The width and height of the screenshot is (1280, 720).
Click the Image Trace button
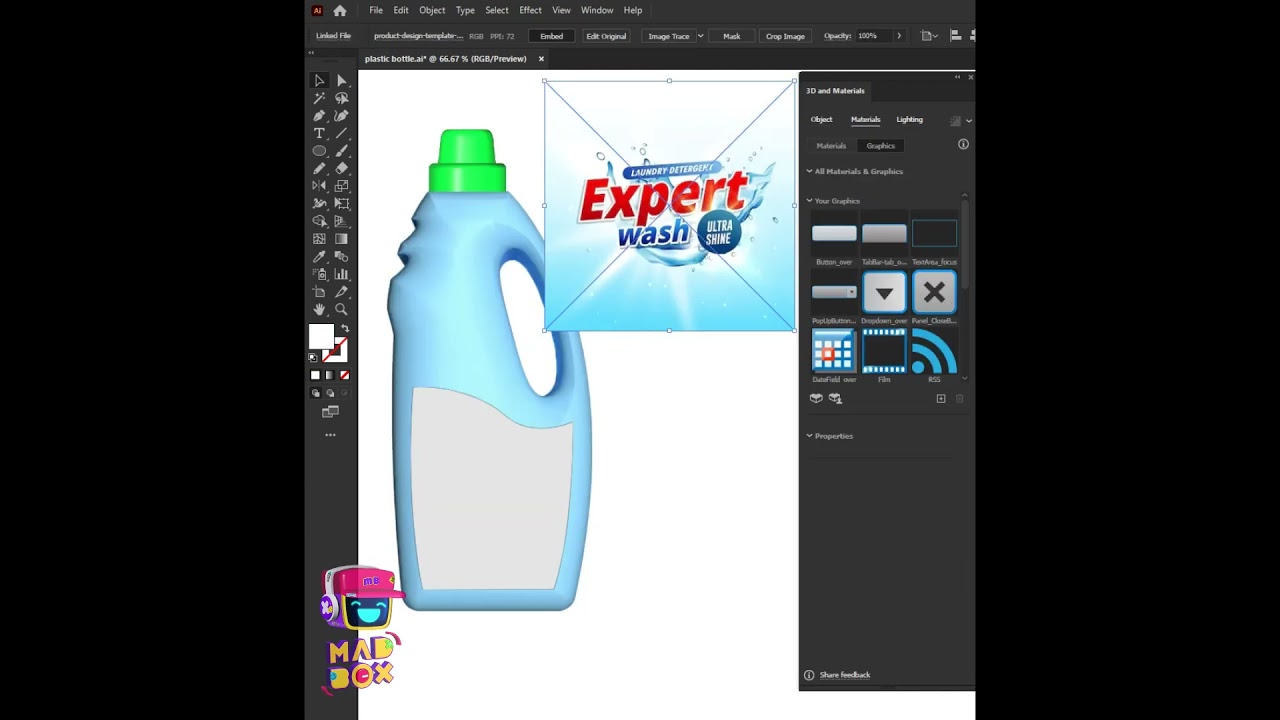pos(669,36)
